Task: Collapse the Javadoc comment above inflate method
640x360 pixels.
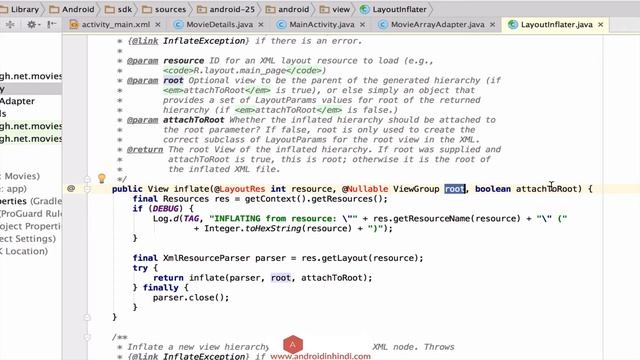Action: 87,179
